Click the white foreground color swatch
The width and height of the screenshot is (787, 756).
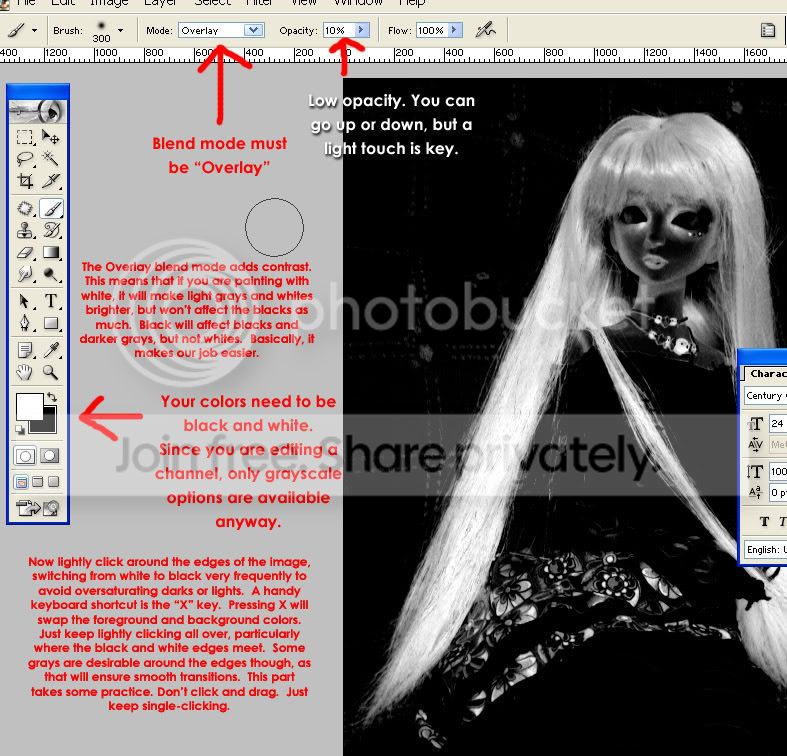pyautogui.click(x=29, y=406)
